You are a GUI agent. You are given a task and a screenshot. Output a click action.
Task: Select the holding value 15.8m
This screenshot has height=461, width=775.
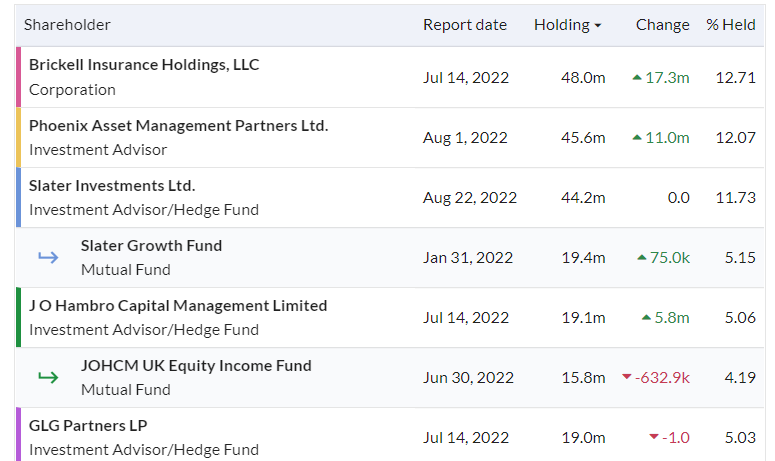pyautogui.click(x=583, y=378)
